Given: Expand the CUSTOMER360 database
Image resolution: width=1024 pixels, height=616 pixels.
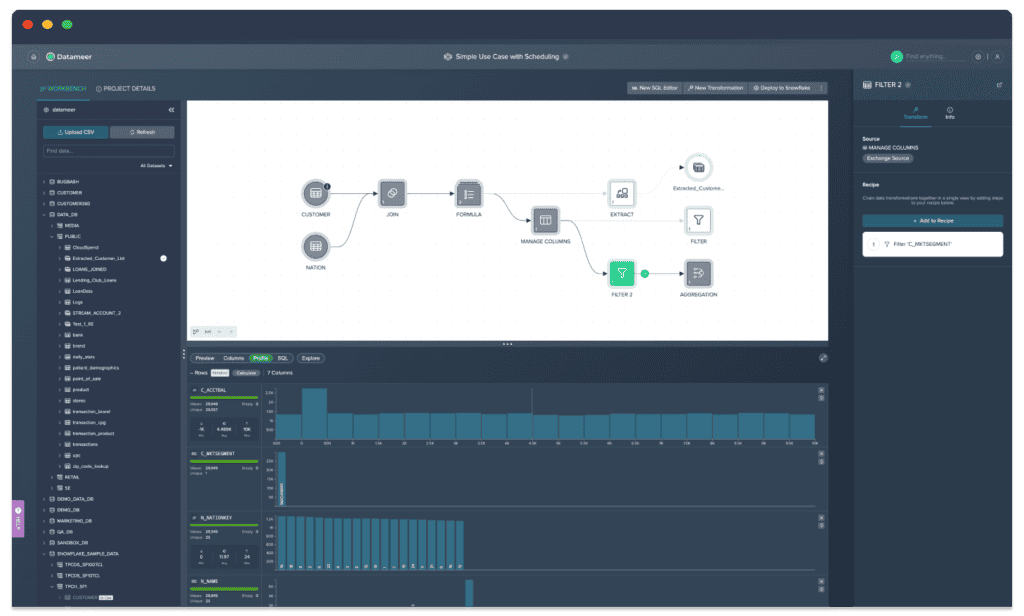Looking at the screenshot, I should pos(44,204).
